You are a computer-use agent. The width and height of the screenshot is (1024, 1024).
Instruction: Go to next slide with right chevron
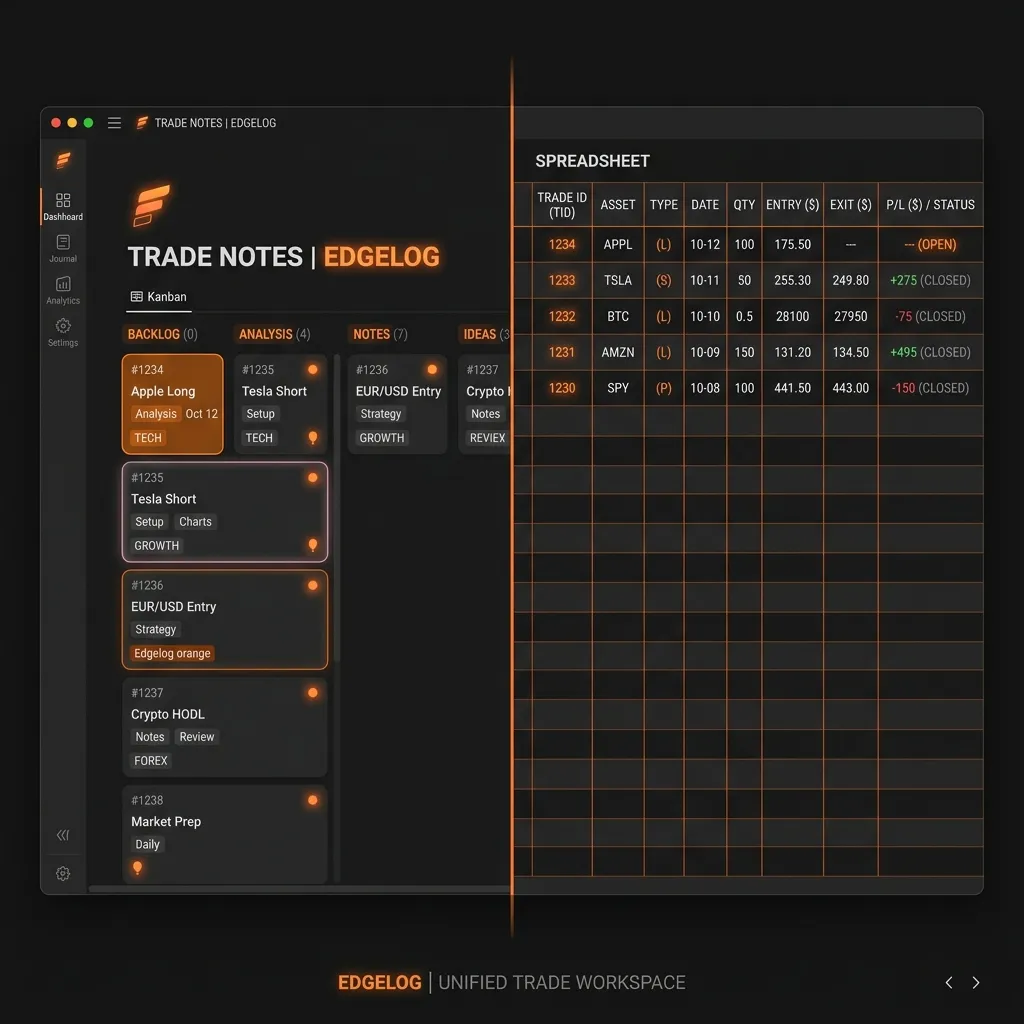pos(976,982)
